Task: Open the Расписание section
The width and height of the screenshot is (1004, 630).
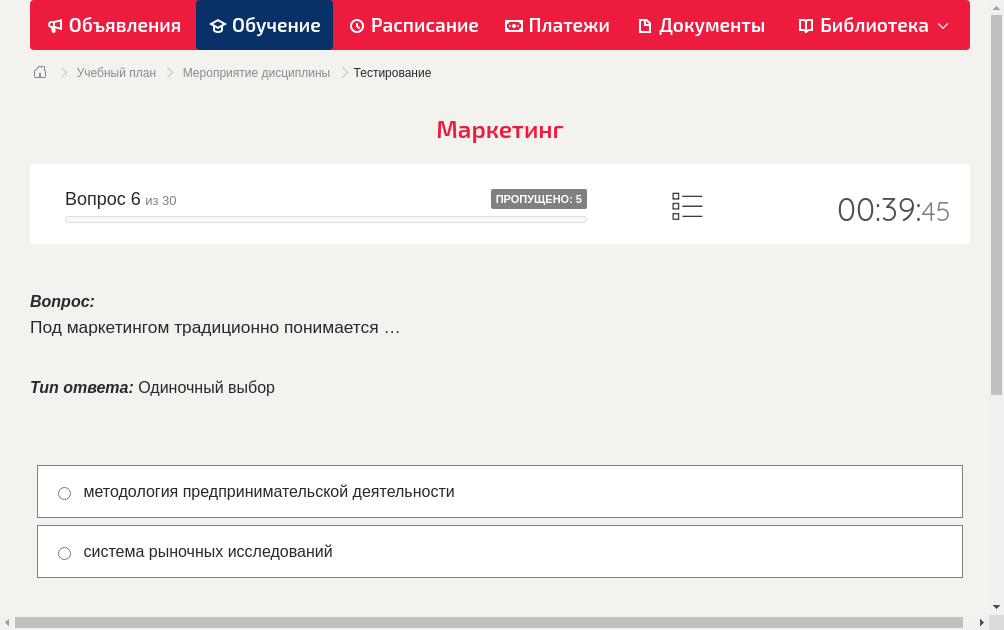Action: tap(413, 25)
